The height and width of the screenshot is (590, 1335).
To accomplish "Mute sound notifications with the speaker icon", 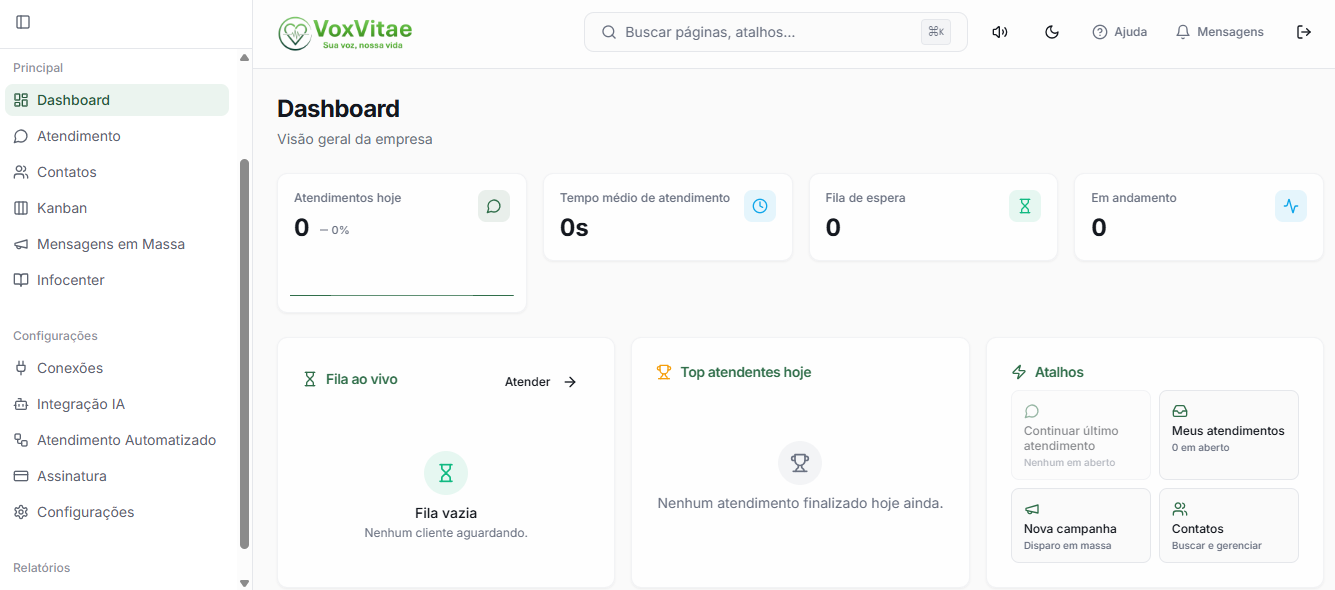I will point(999,32).
